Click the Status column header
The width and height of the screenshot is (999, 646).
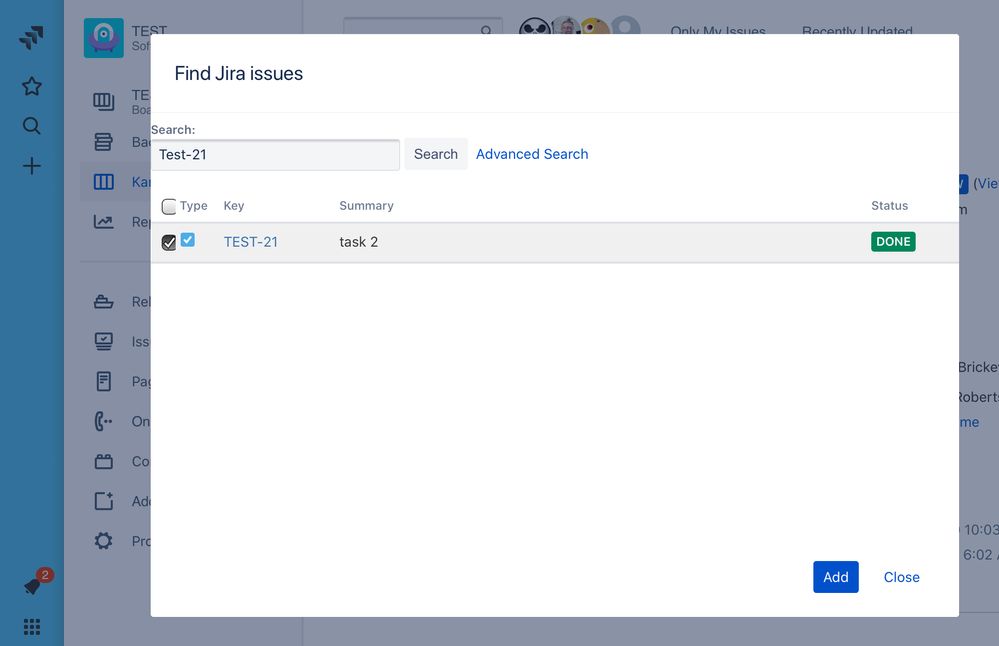889,206
